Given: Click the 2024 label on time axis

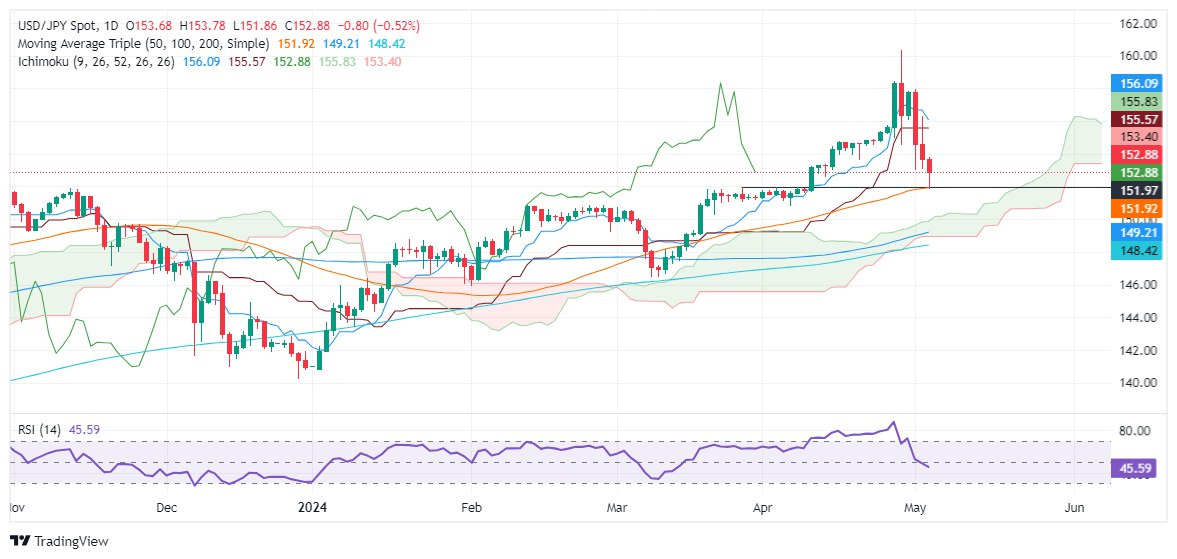Looking at the screenshot, I should click(x=313, y=508).
